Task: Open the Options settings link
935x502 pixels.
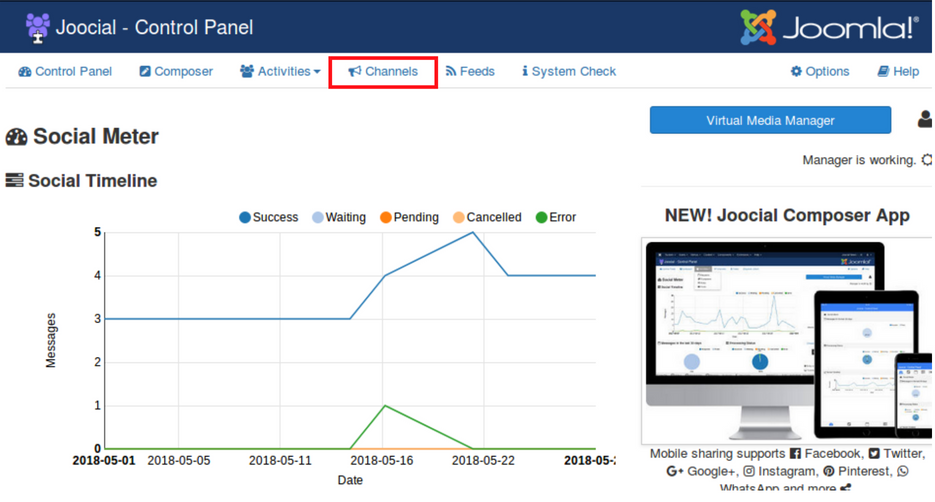Action: tap(820, 72)
